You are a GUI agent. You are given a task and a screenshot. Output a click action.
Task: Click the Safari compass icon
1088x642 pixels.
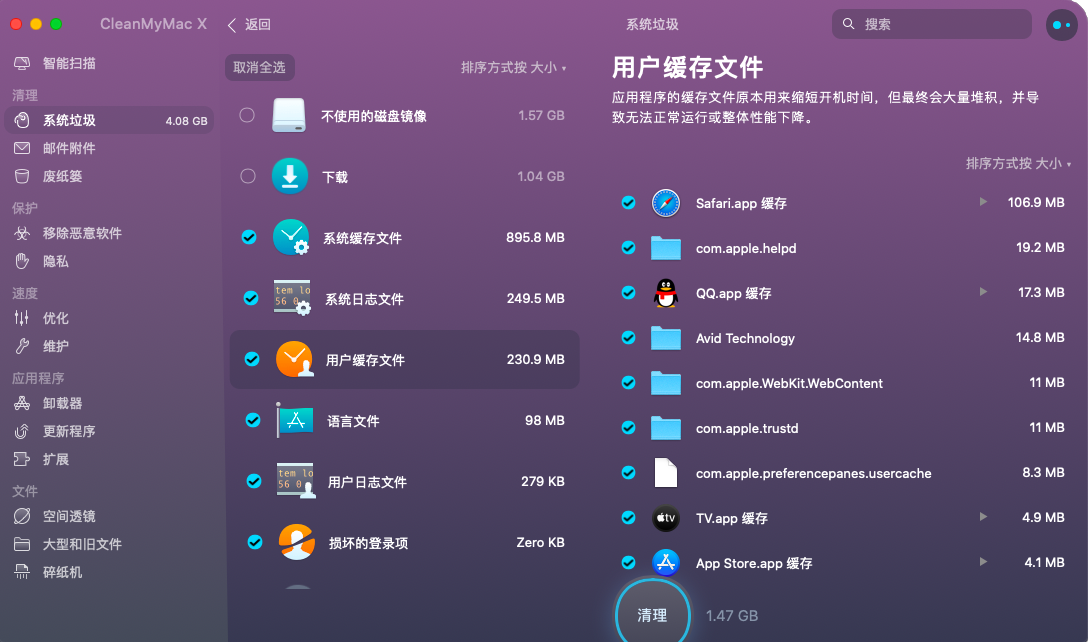tap(665, 203)
